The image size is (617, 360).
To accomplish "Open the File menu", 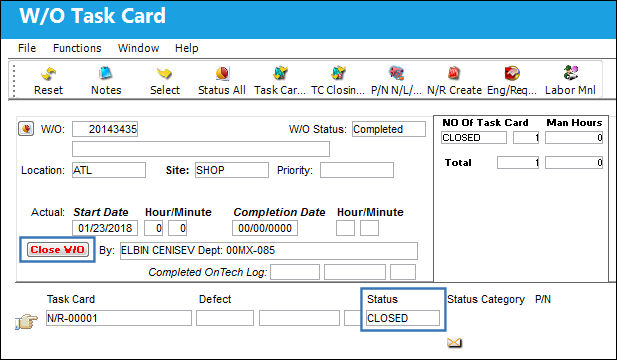I will [x=27, y=48].
